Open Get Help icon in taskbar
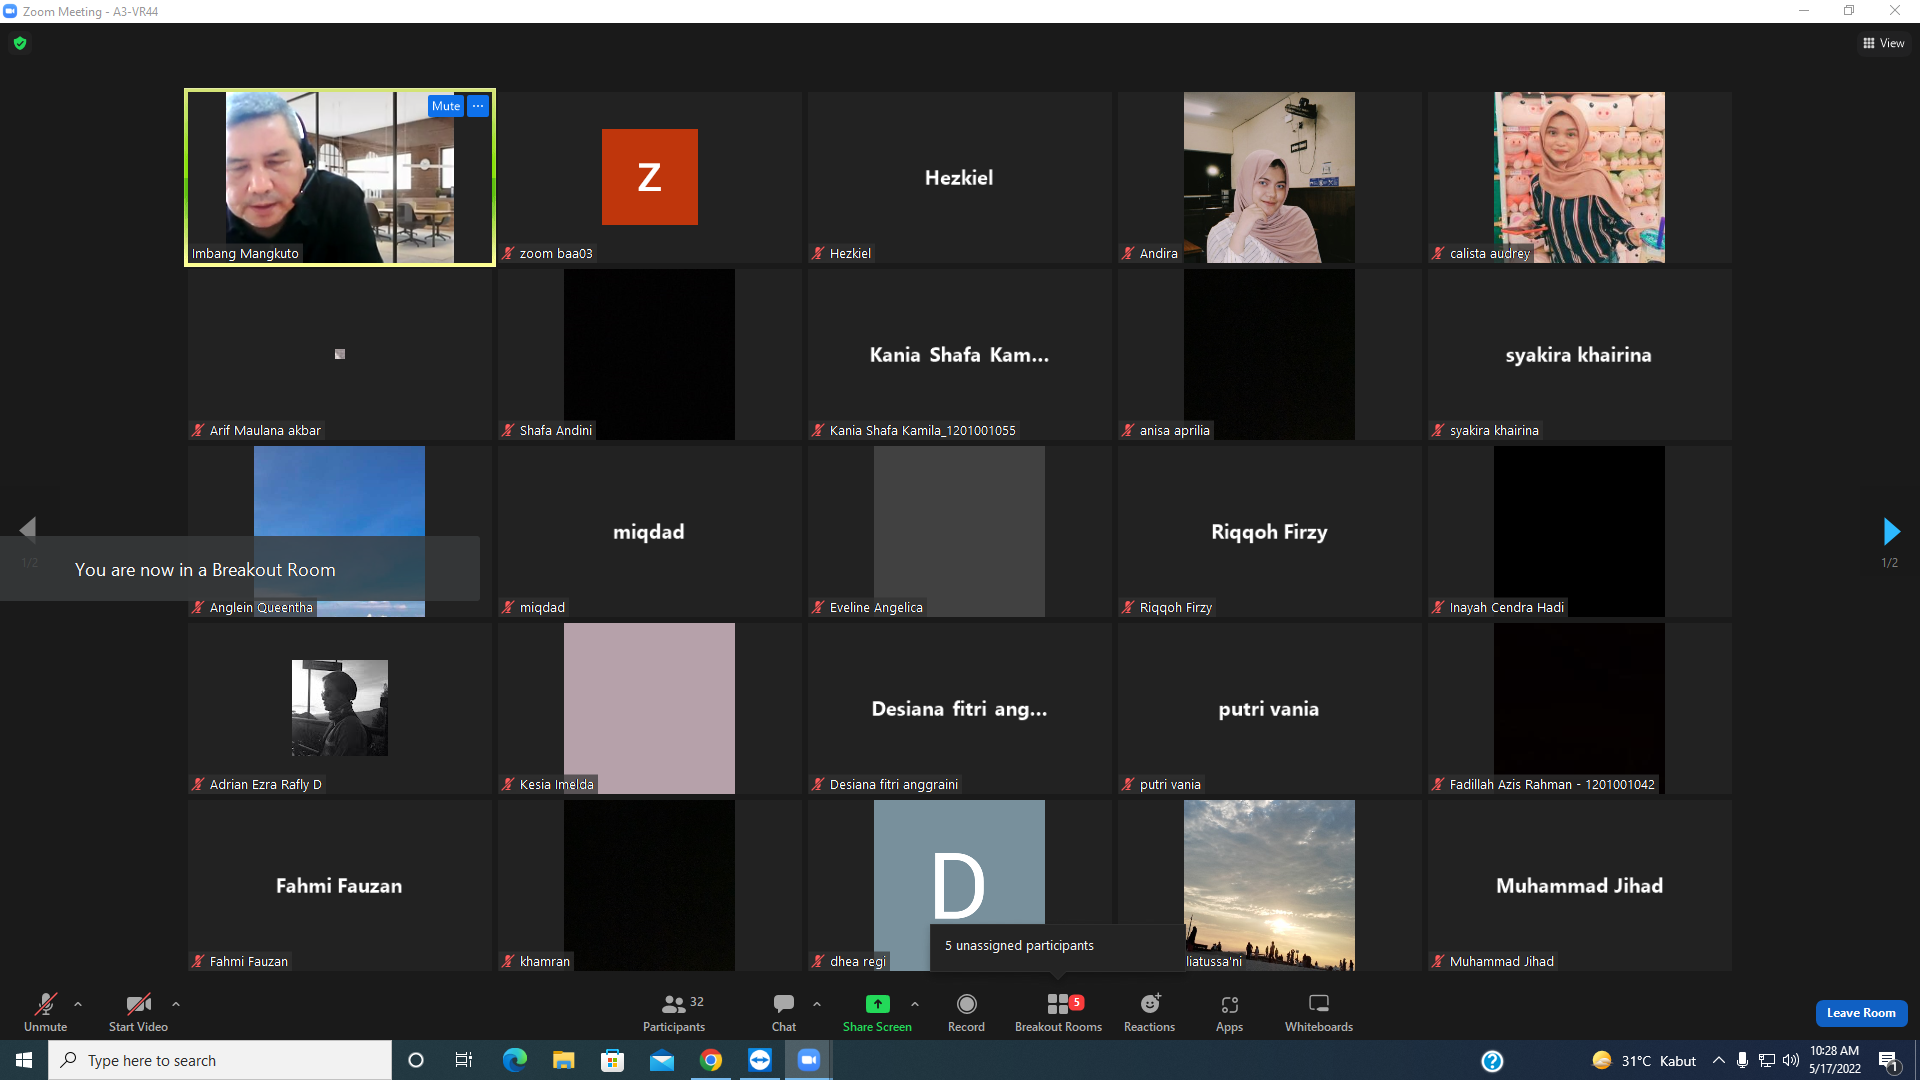1920x1080 pixels. (1492, 1061)
